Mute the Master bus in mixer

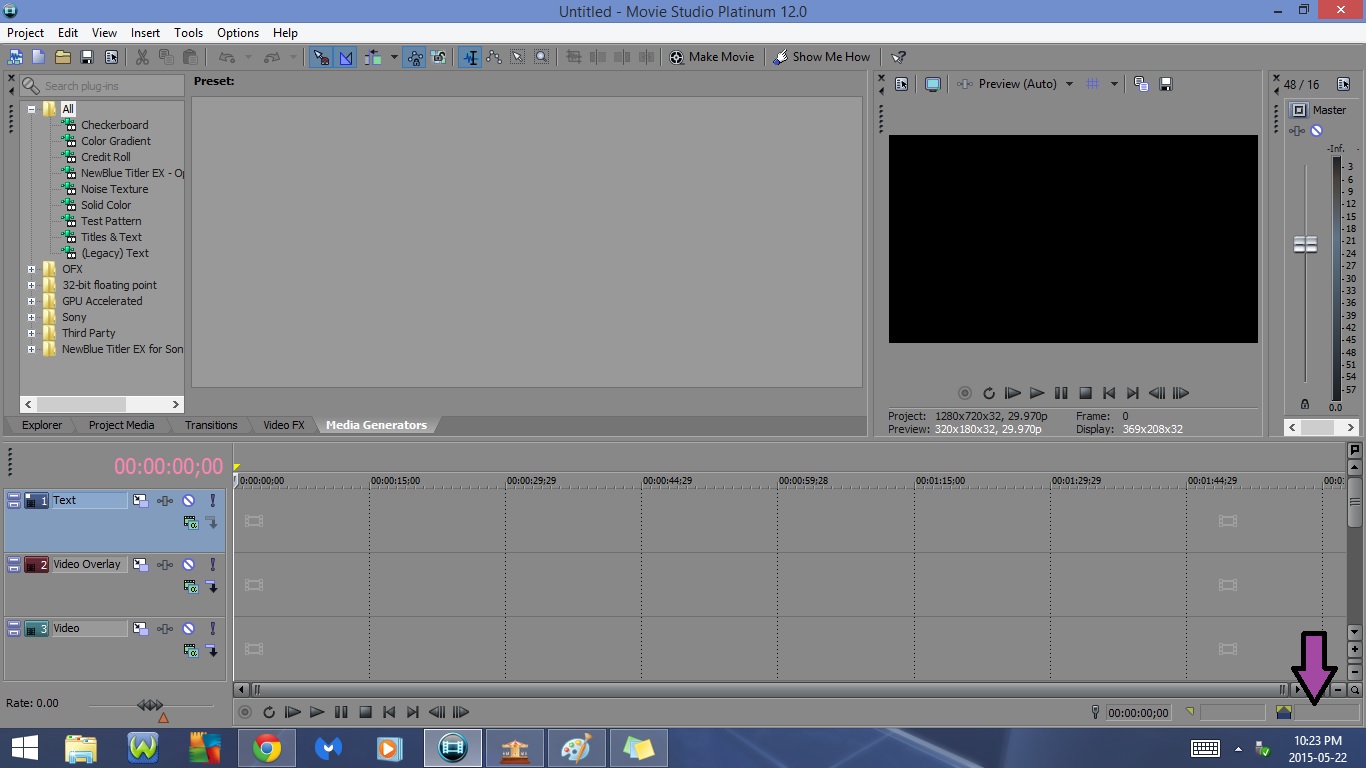pos(1316,131)
